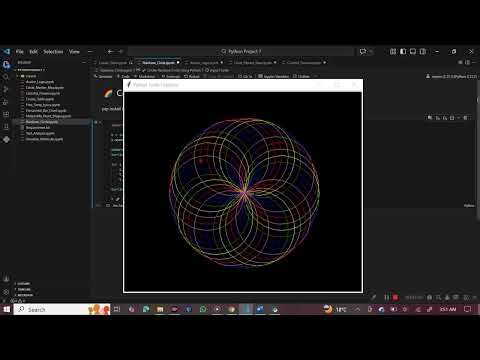This screenshot has width=480, height=360.
Task: Open Outline from the notebook toolbar
Action: [301, 76]
